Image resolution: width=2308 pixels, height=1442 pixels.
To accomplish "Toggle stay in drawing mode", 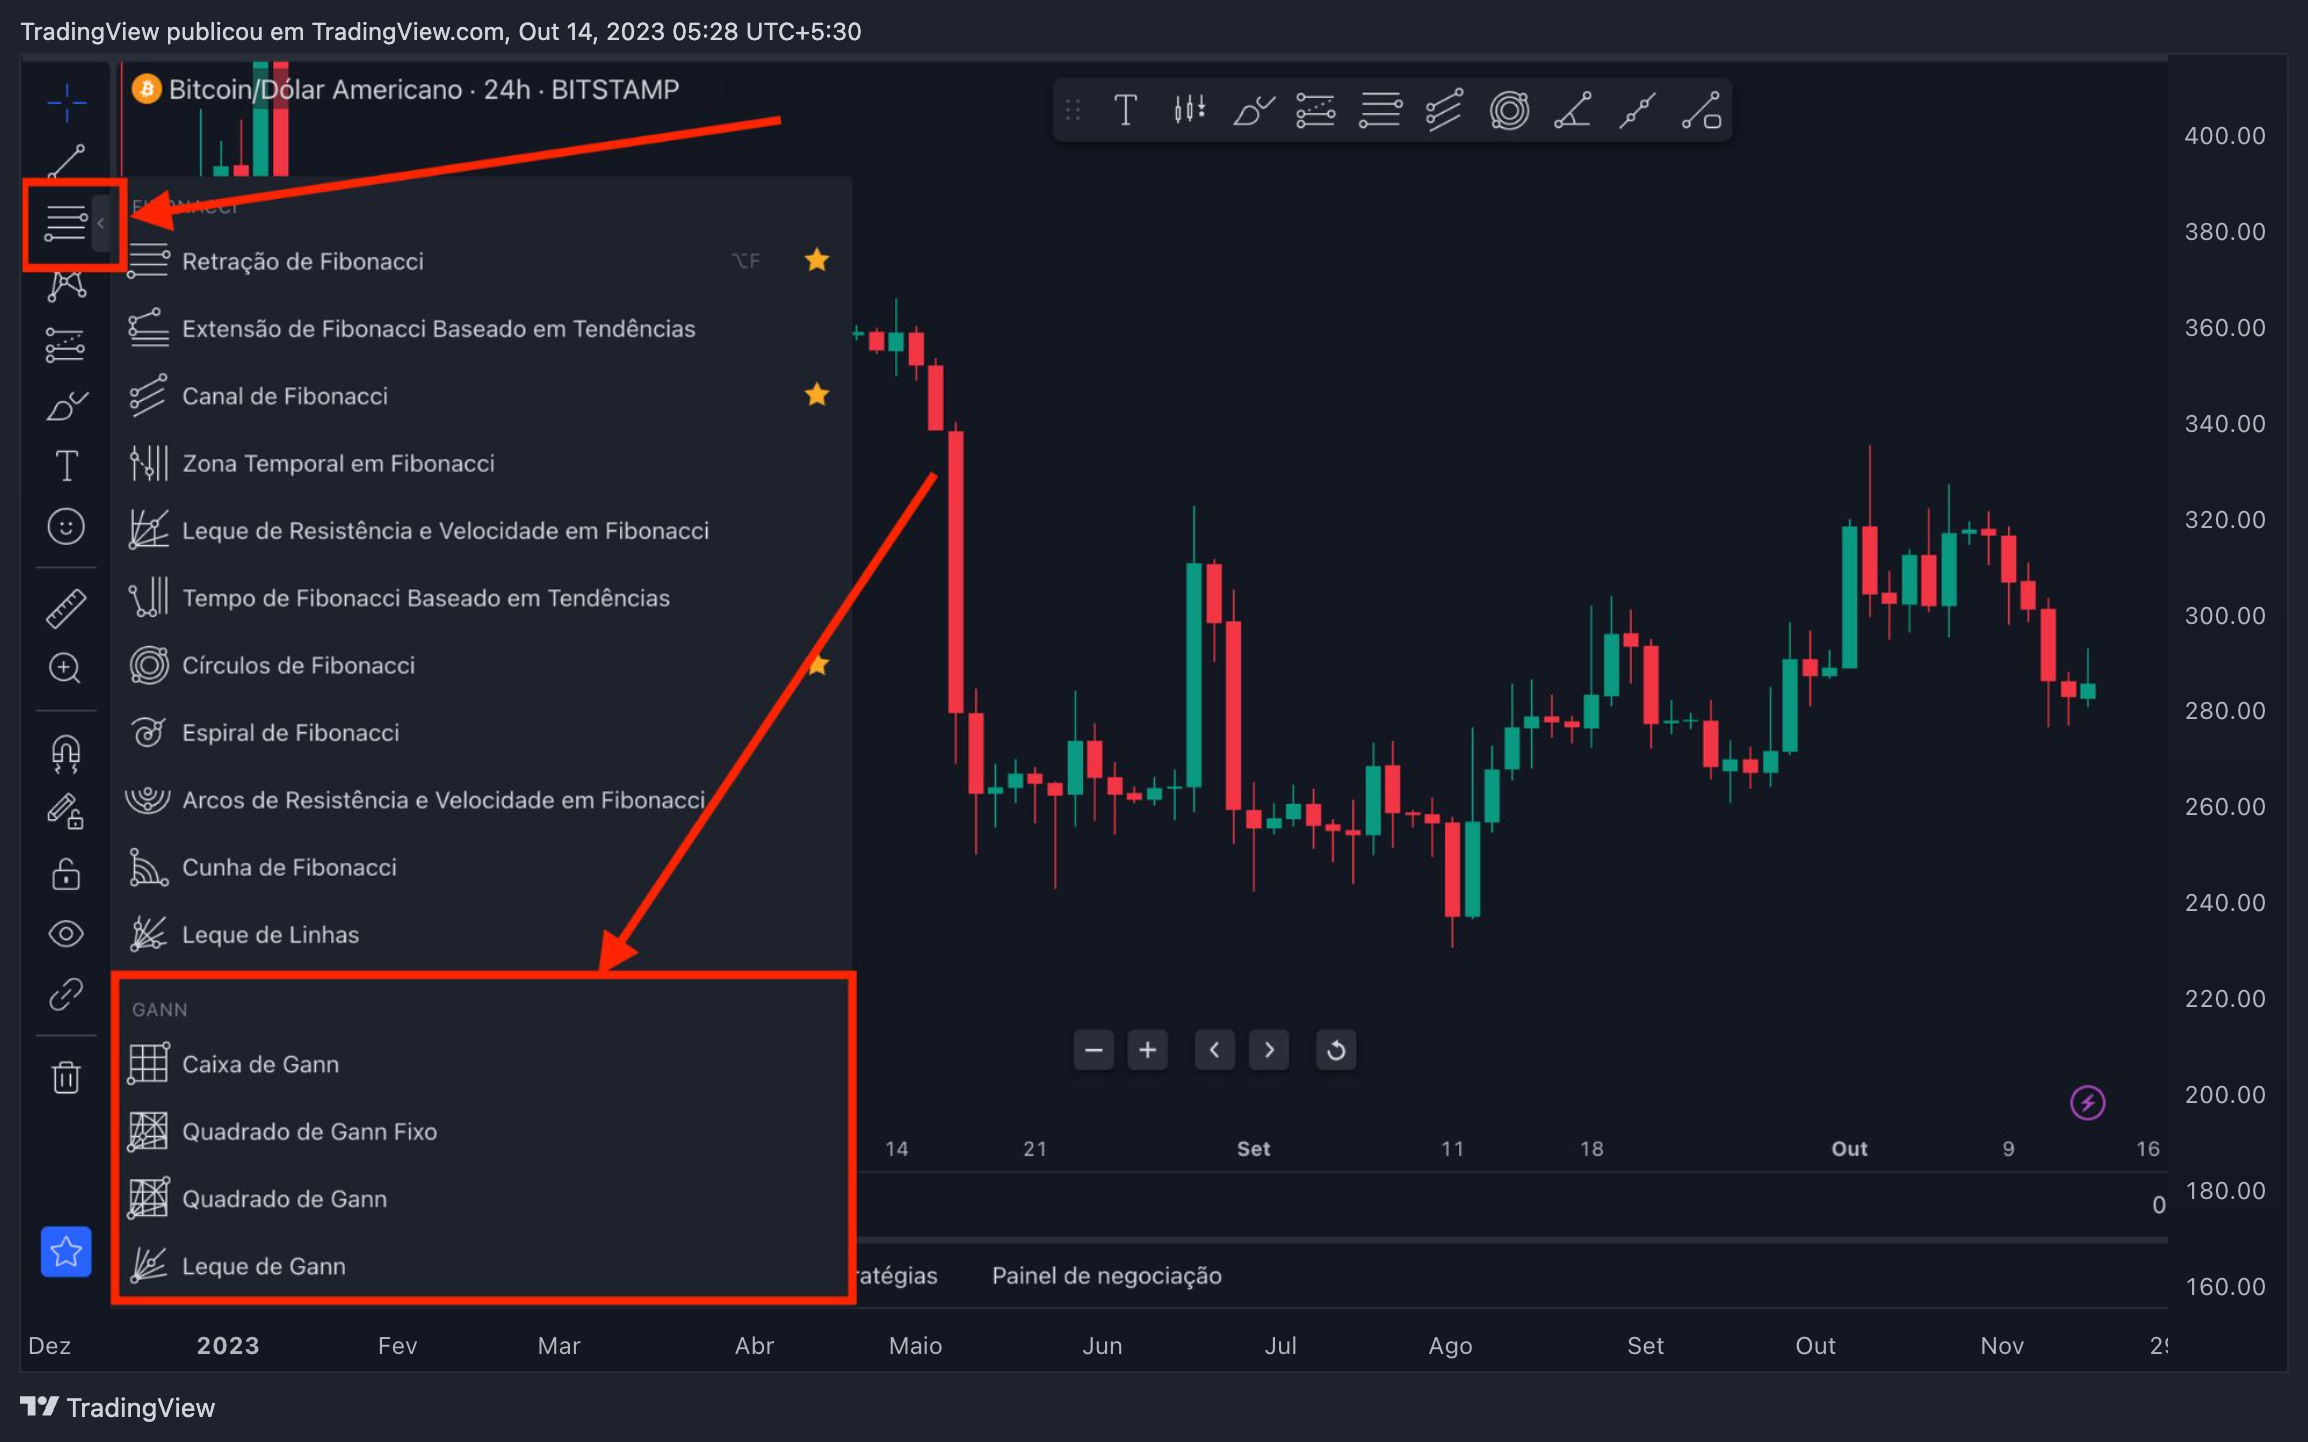I will (66, 811).
